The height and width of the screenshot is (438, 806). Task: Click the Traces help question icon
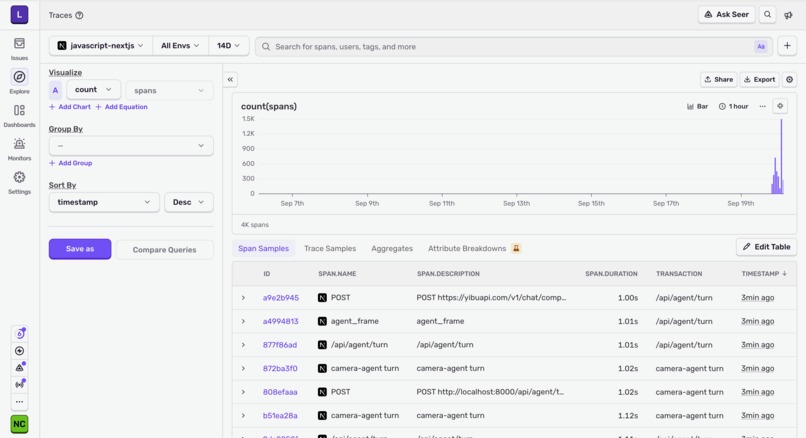[x=79, y=15]
